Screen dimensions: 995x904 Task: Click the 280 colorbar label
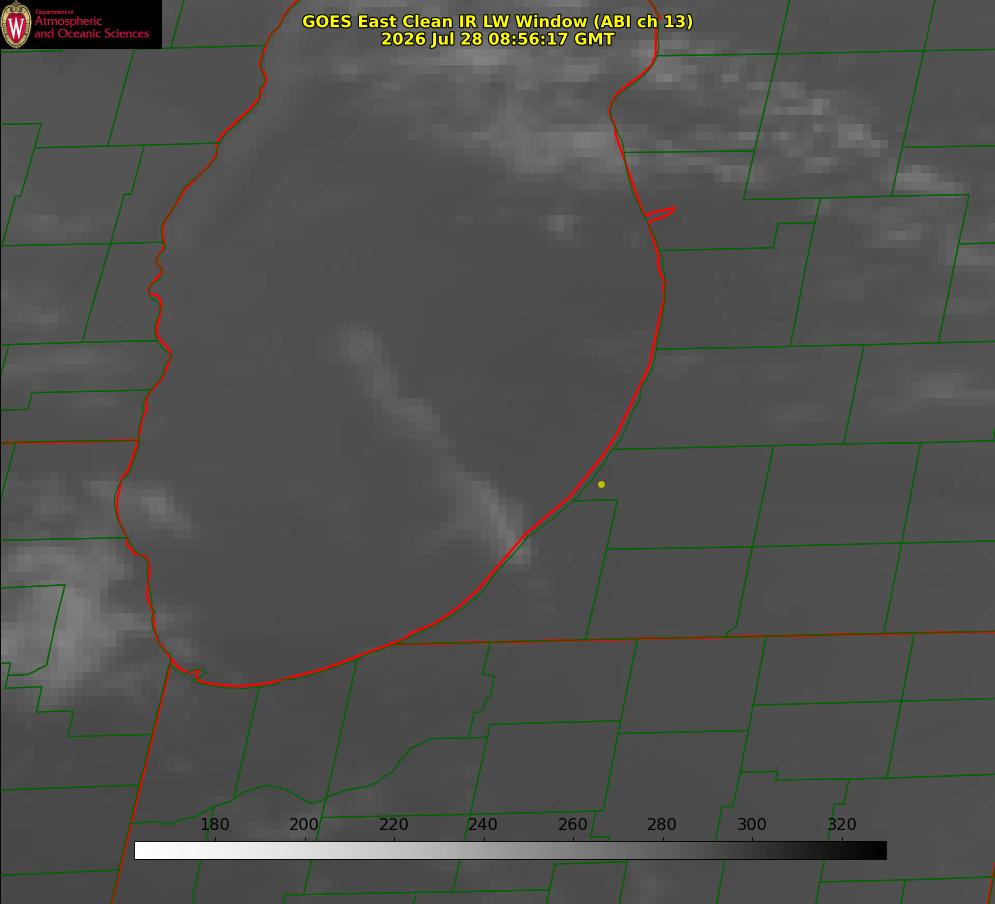[x=662, y=824]
